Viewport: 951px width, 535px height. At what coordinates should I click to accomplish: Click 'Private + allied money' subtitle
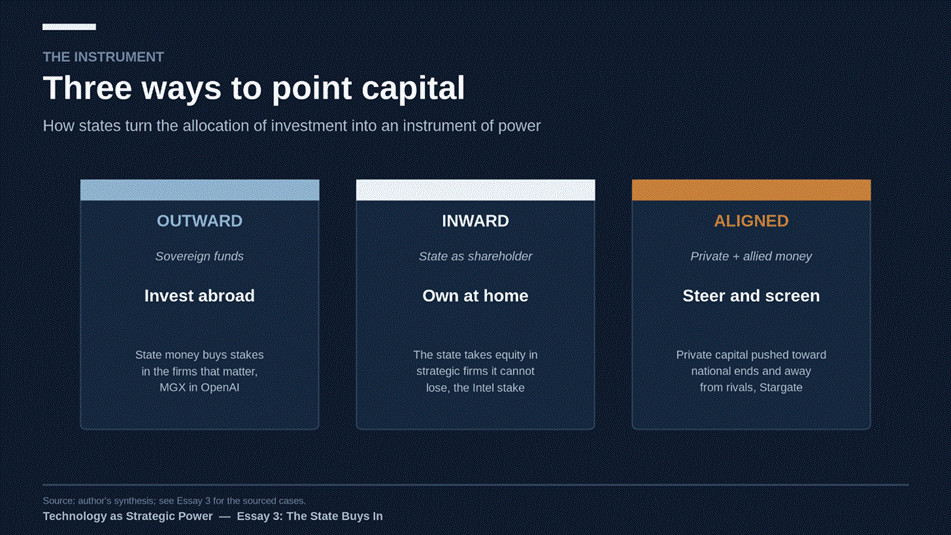tap(751, 257)
